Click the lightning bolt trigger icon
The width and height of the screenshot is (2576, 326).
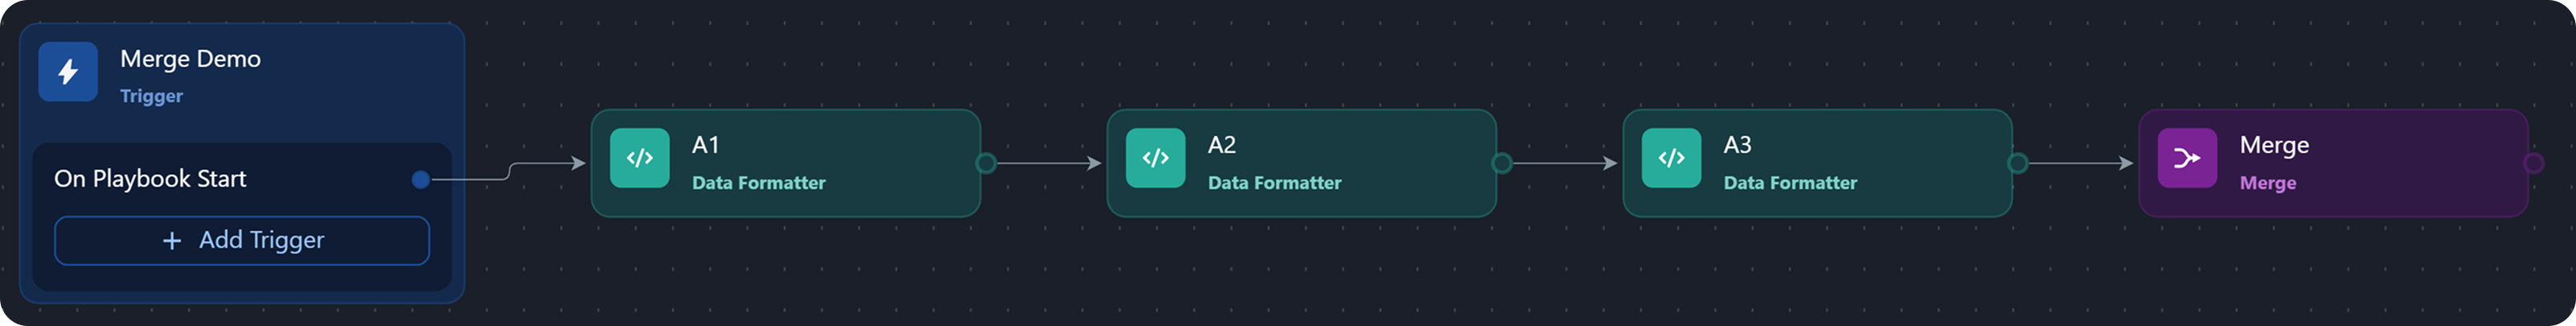68,72
